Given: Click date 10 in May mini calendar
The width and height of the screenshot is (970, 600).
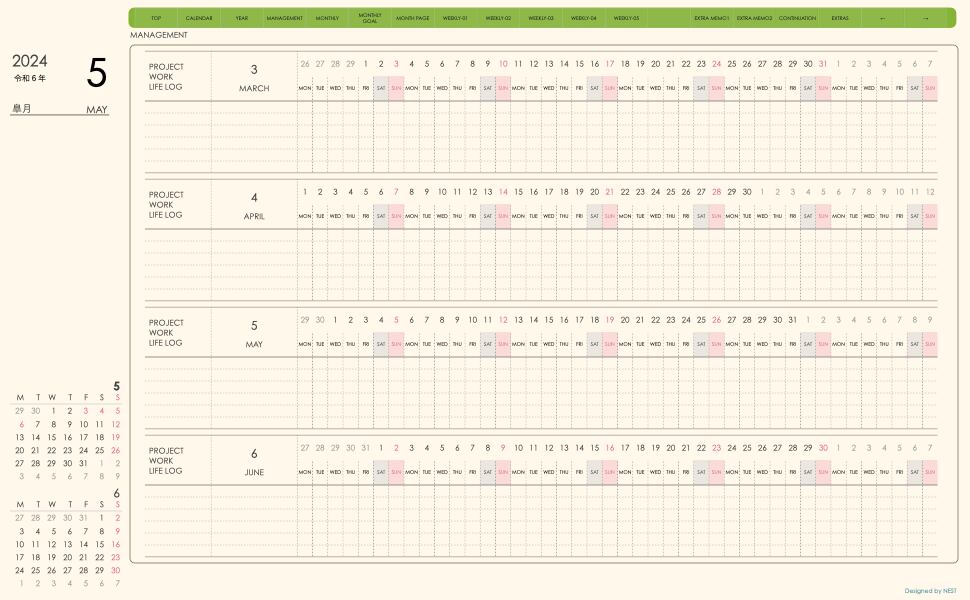Looking at the screenshot, I should click(84, 424).
